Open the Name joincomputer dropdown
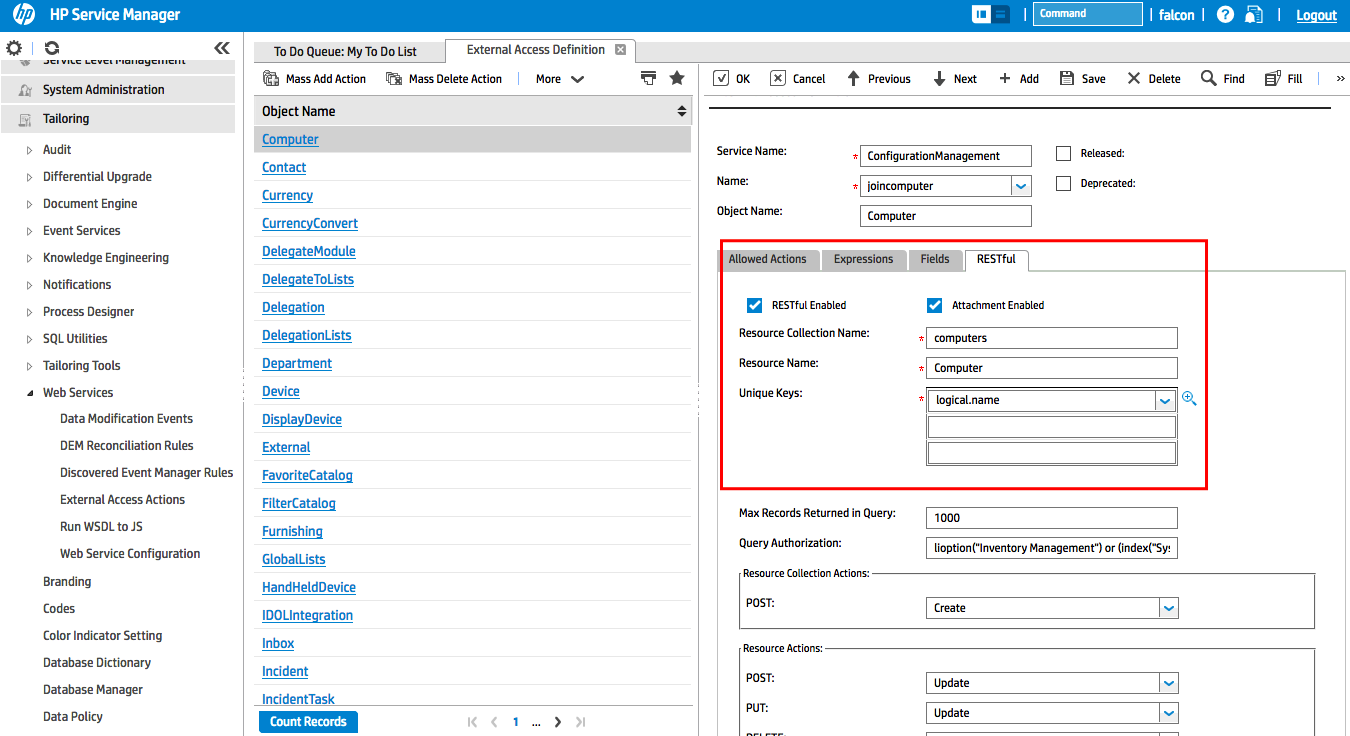This screenshot has width=1350, height=736. point(1021,186)
